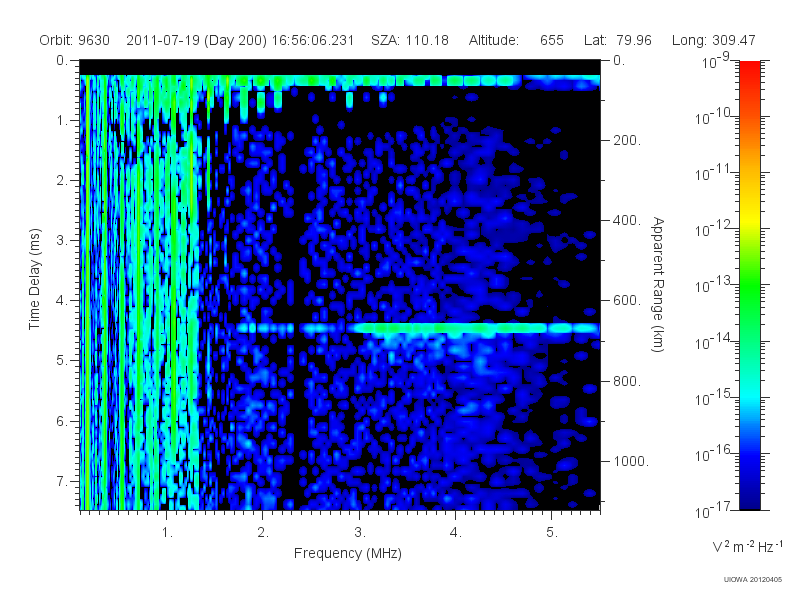The height and width of the screenshot is (600, 800).
Task: Click the colorbar label '10⁻¹¹'
Action: 715,173
